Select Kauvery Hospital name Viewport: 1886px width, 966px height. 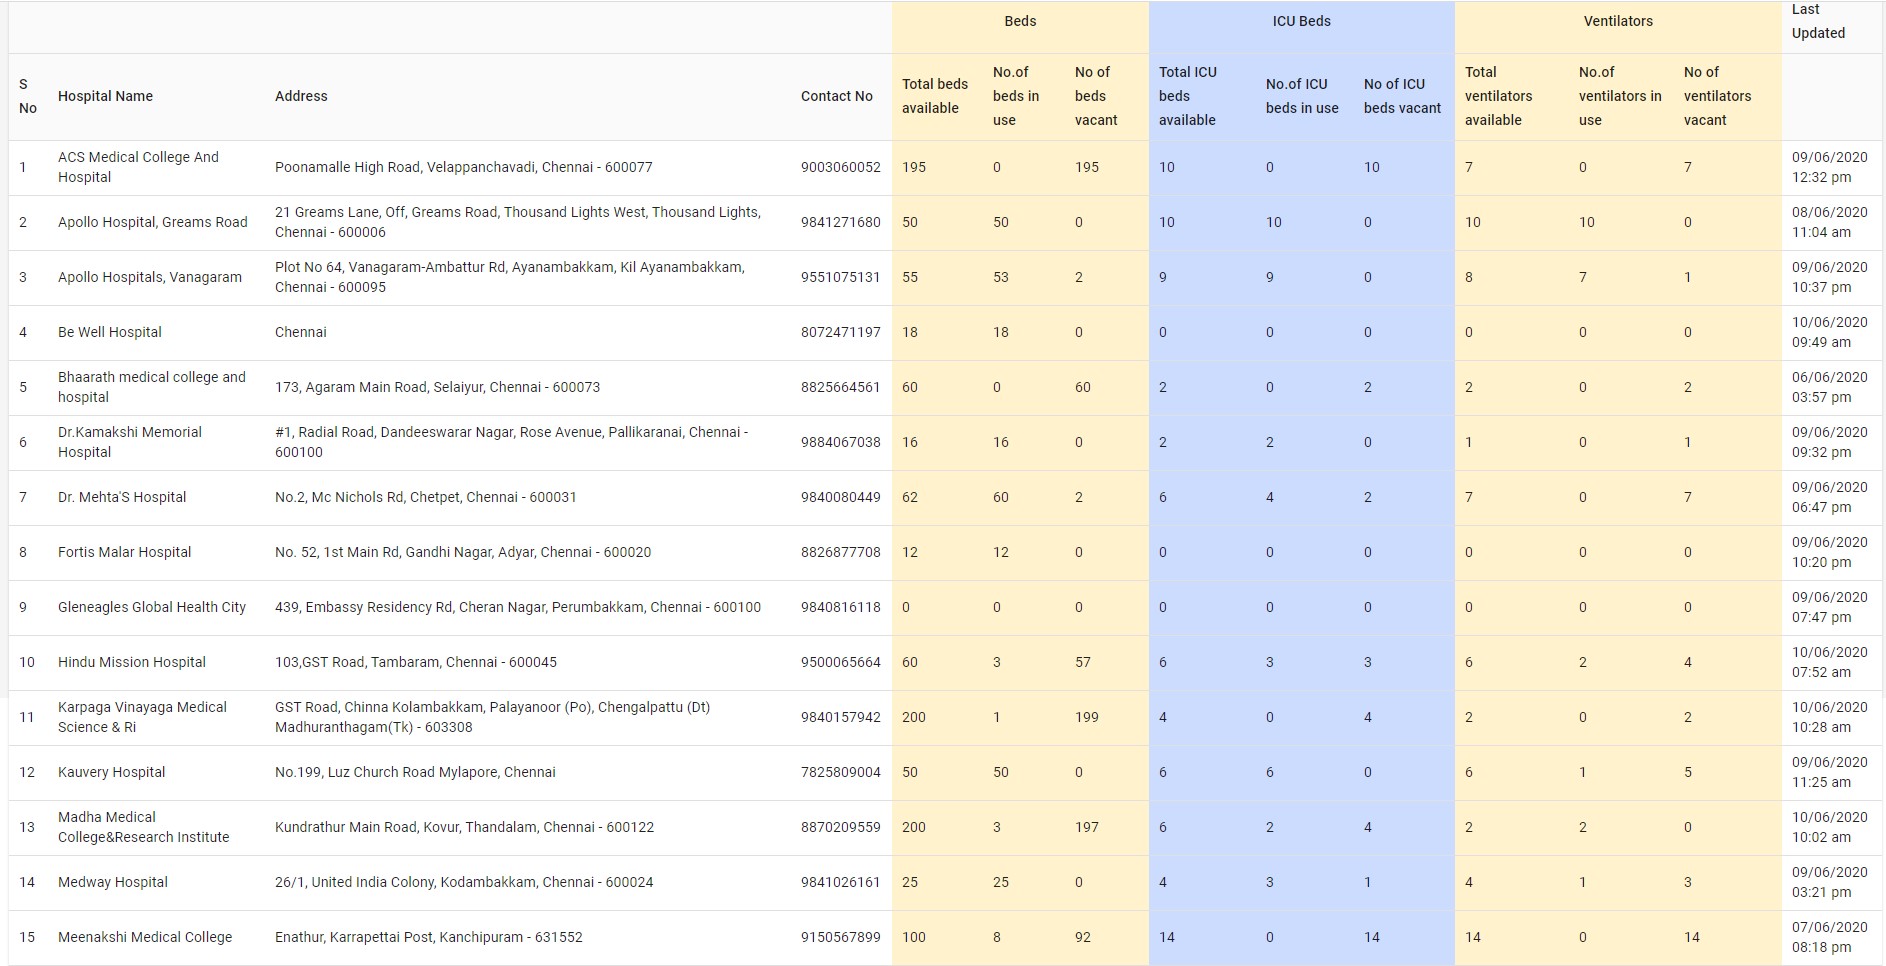[x=112, y=772]
